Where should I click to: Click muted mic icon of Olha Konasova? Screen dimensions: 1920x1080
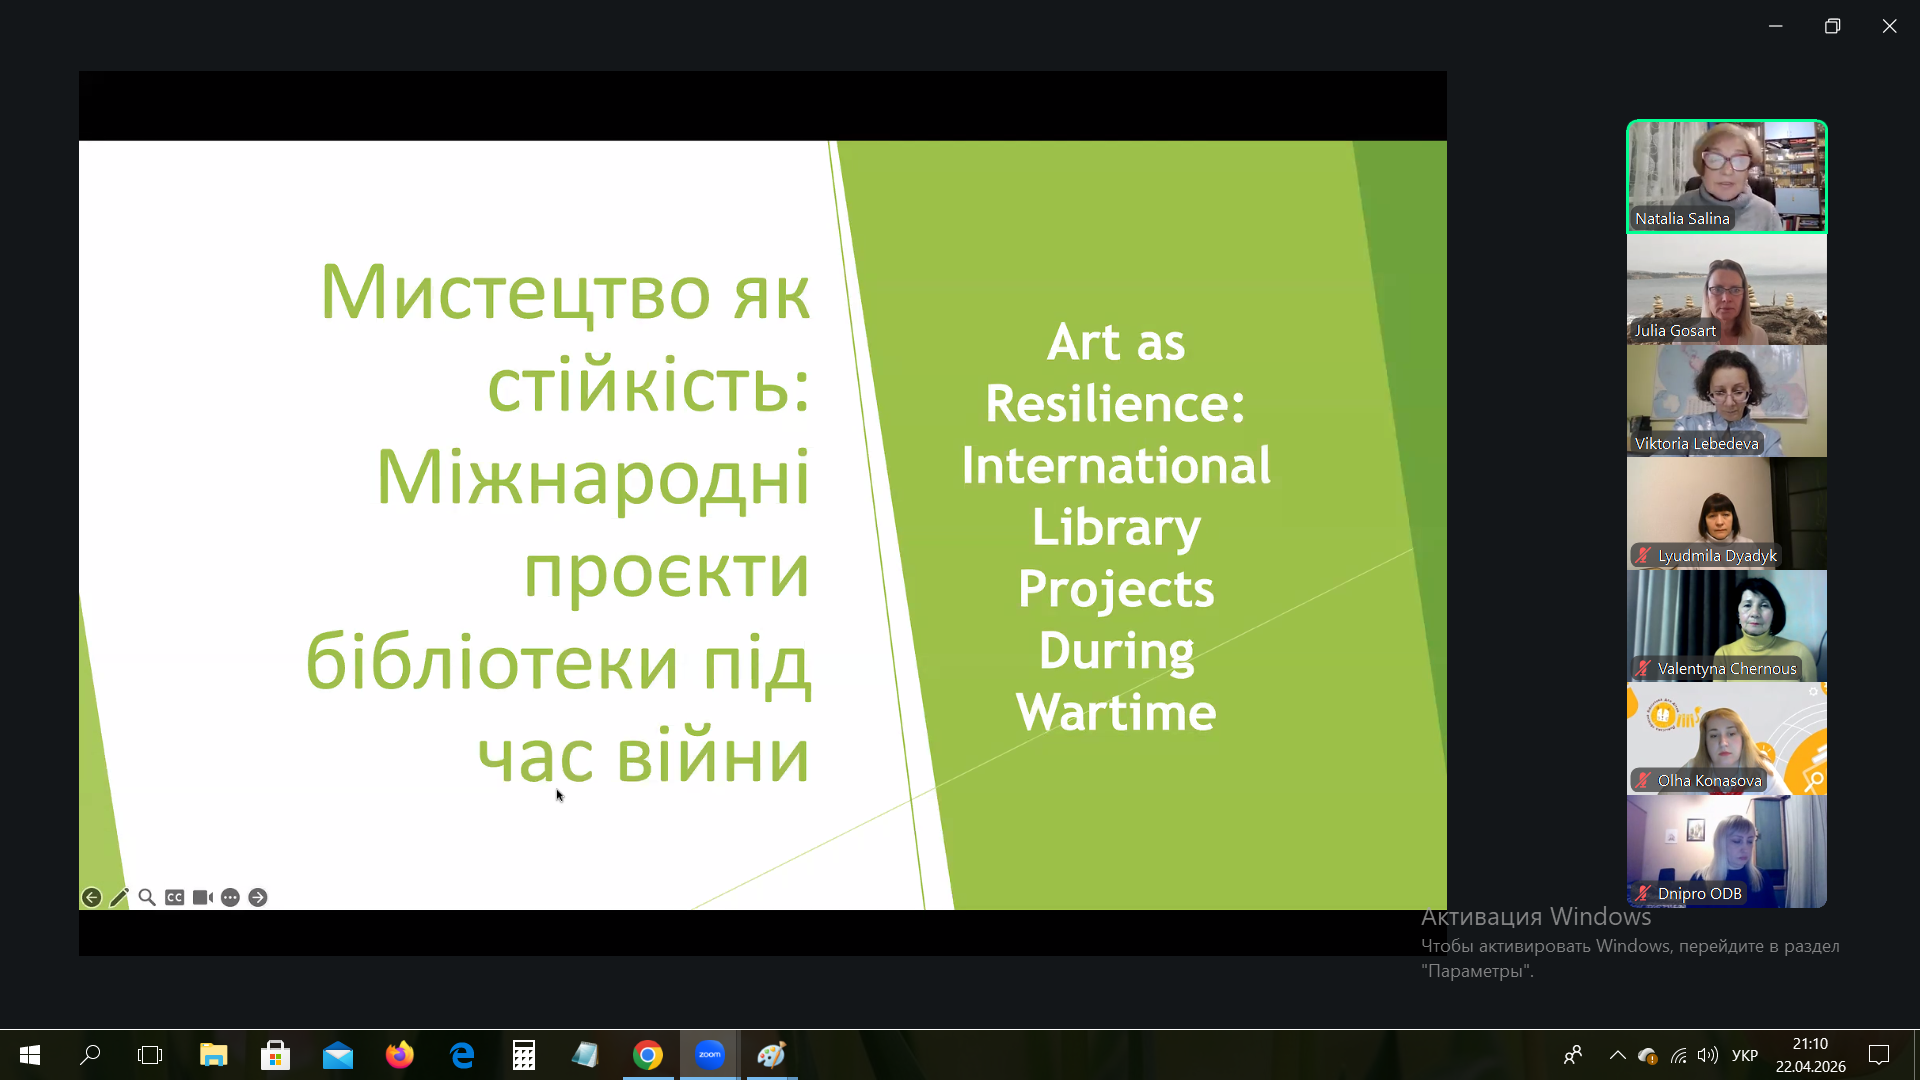pyautogui.click(x=1643, y=780)
